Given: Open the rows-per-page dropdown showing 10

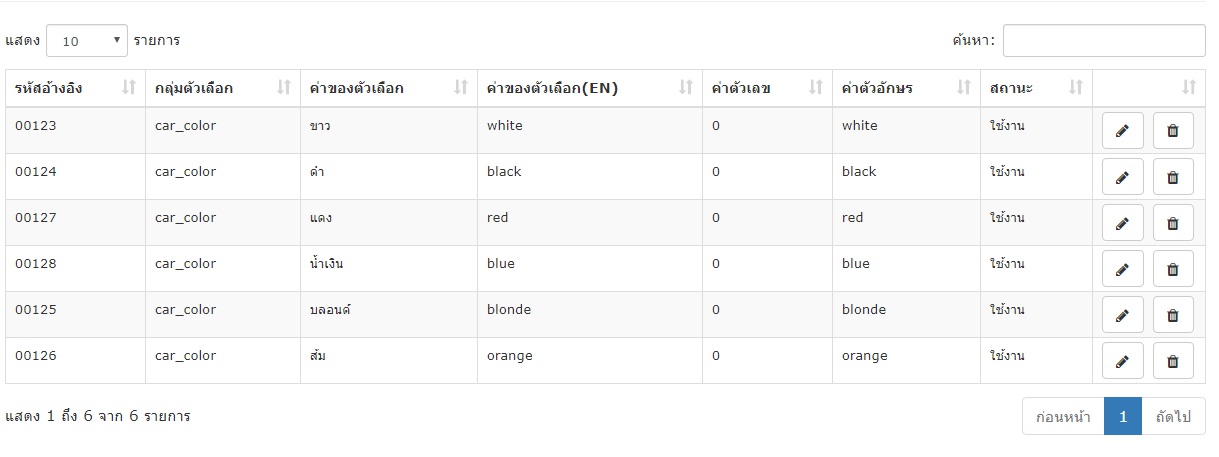Looking at the screenshot, I should point(87,41).
